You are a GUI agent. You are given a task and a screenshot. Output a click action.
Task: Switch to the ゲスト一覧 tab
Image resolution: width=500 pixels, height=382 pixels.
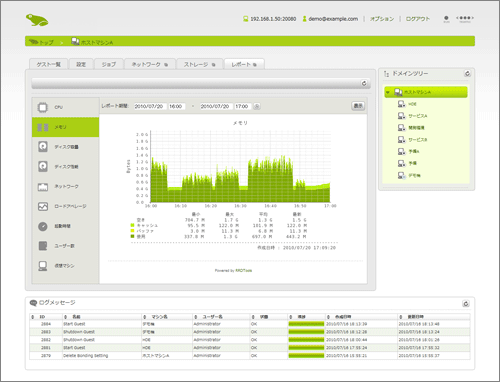tap(49, 64)
